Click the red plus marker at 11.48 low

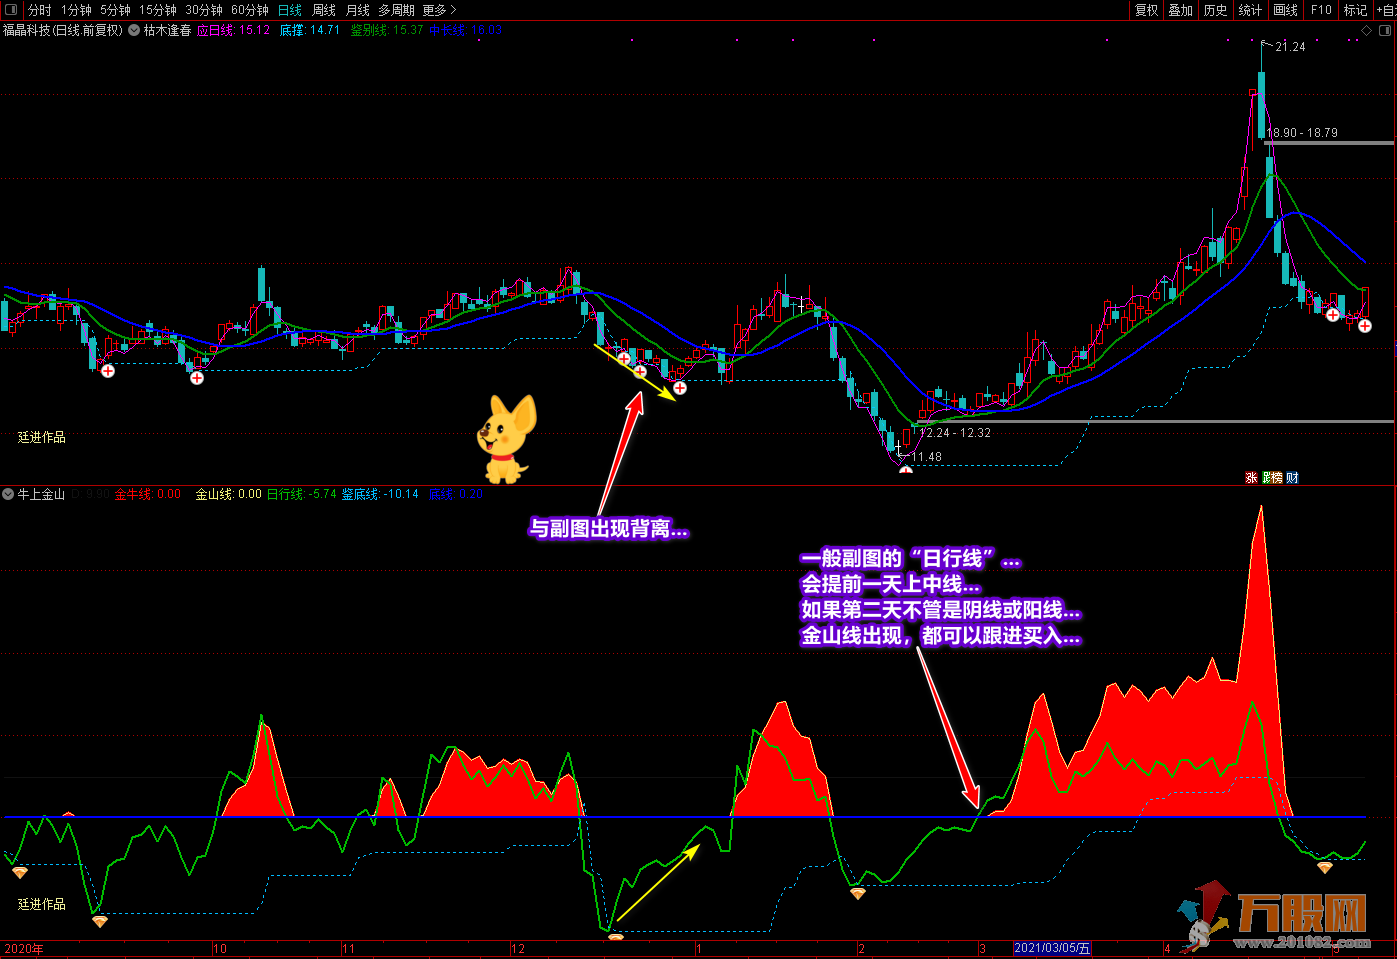pyautogui.click(x=906, y=470)
